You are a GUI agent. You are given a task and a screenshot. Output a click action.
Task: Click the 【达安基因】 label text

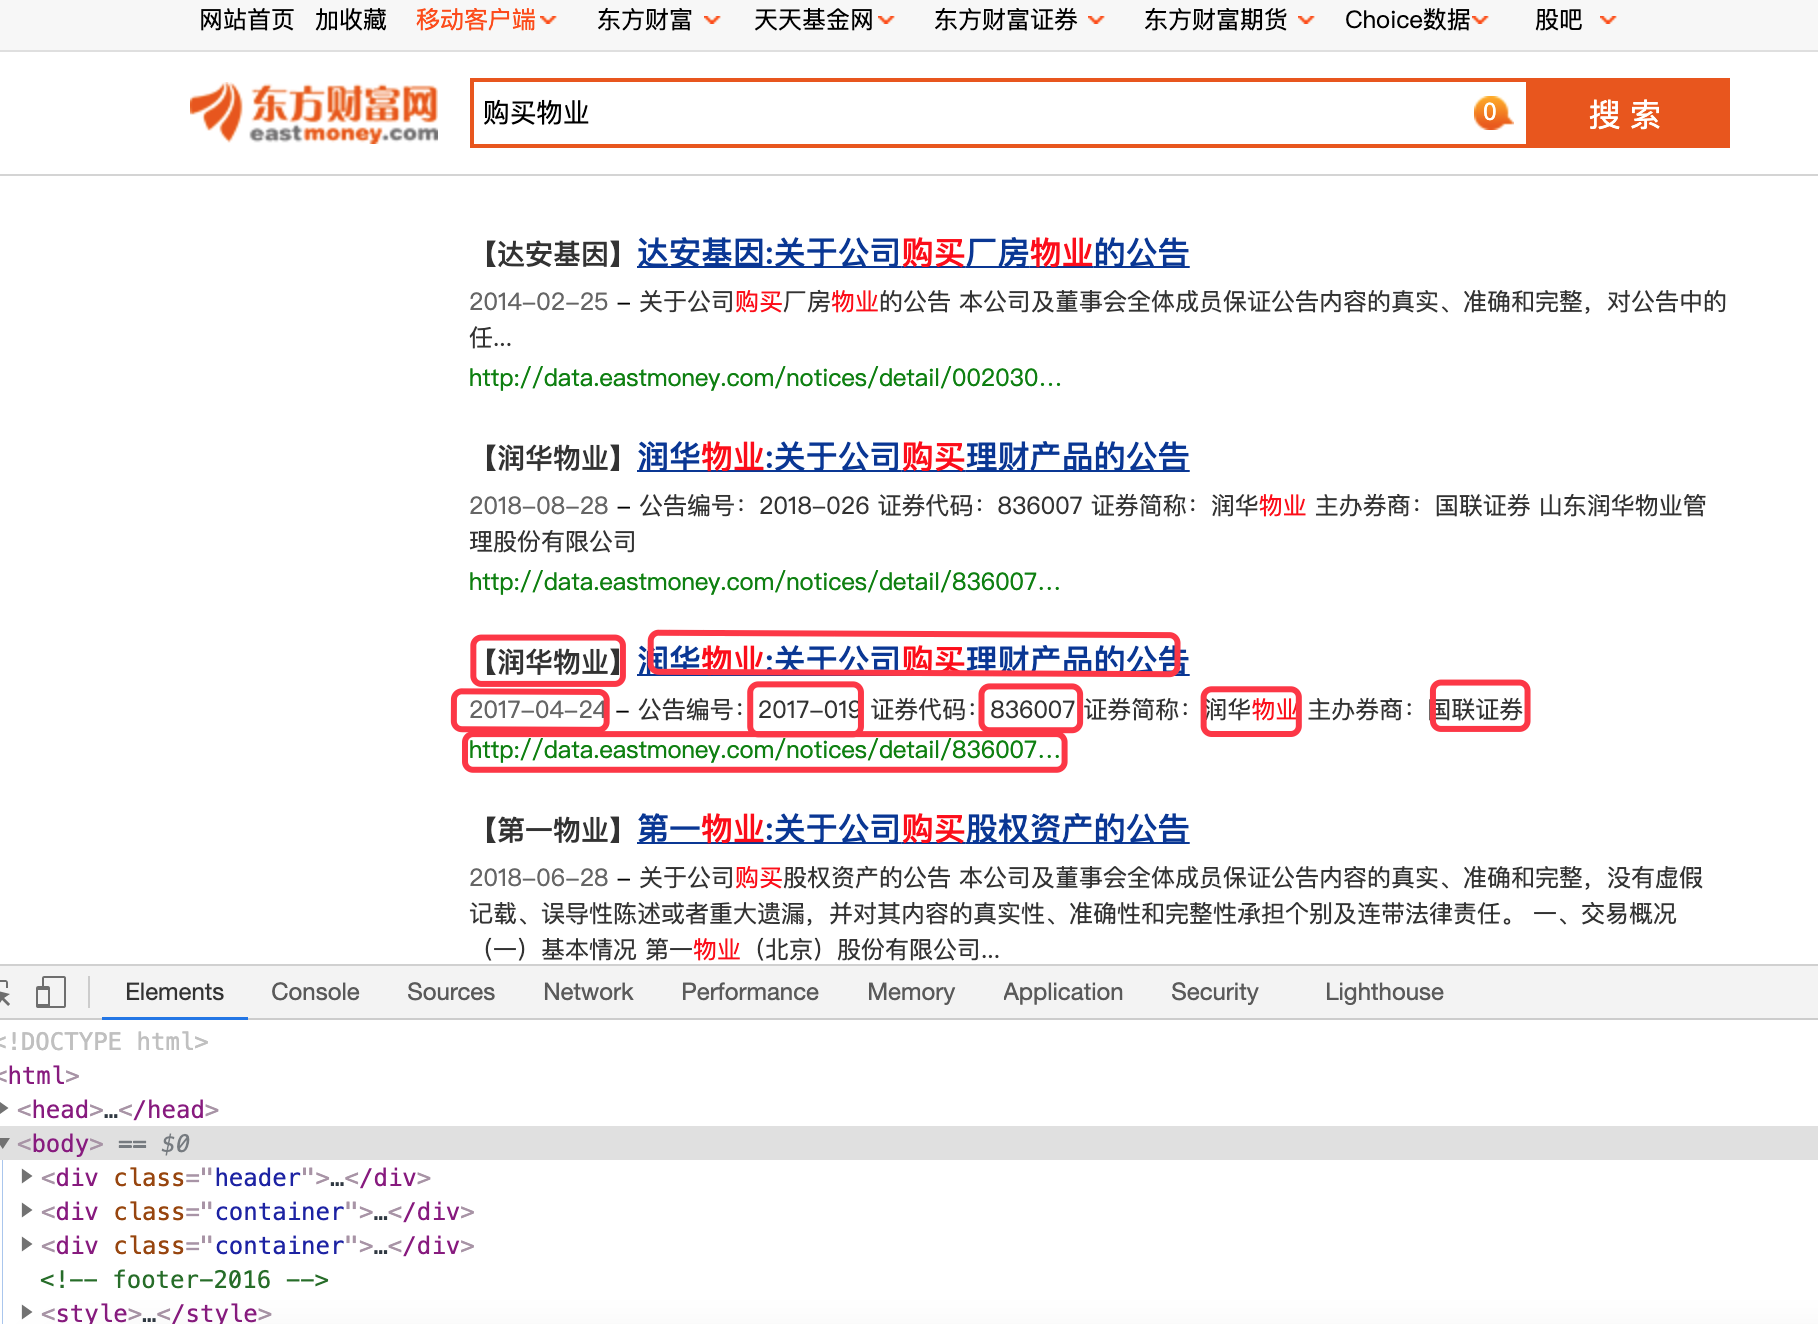point(552,254)
